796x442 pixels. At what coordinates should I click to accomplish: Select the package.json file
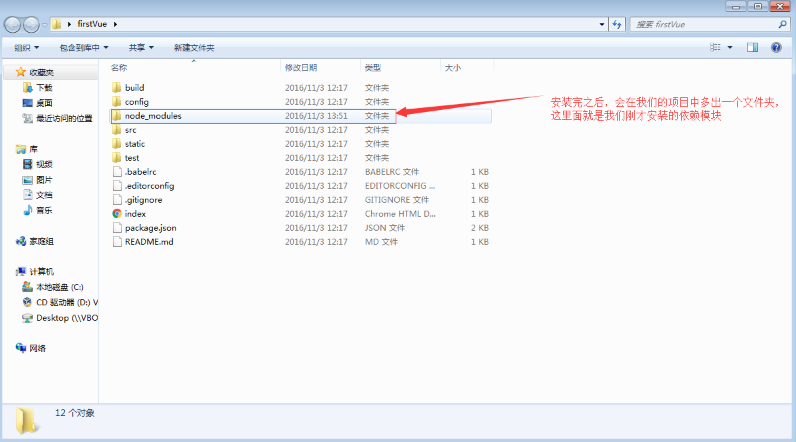coord(151,228)
